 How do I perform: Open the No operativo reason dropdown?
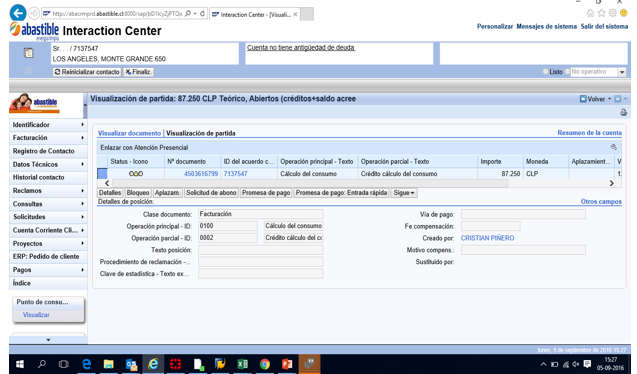(x=622, y=72)
